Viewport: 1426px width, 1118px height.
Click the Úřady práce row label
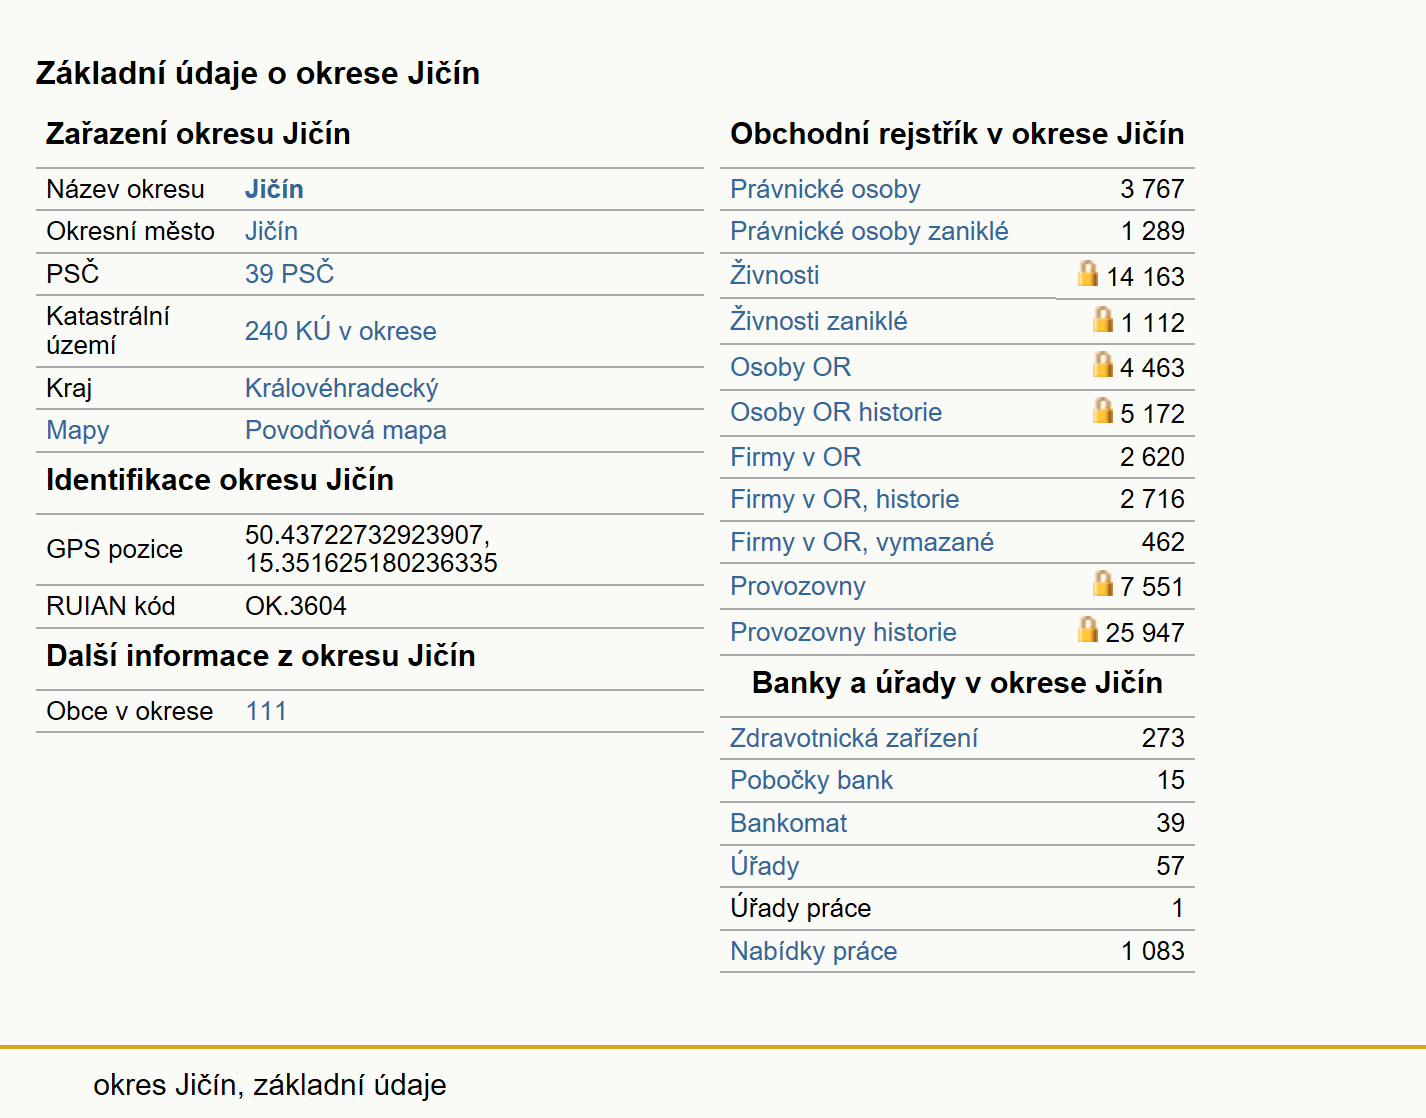pyautogui.click(x=800, y=908)
